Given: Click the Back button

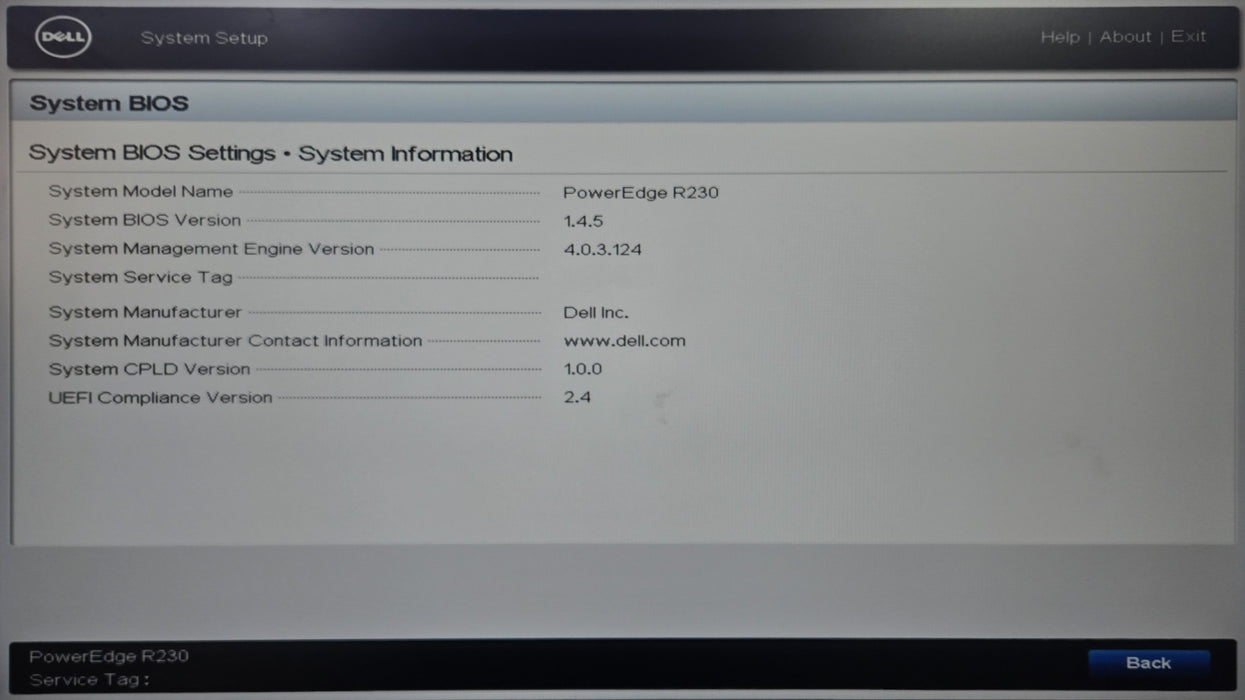Looking at the screenshot, I should pyautogui.click(x=1148, y=663).
